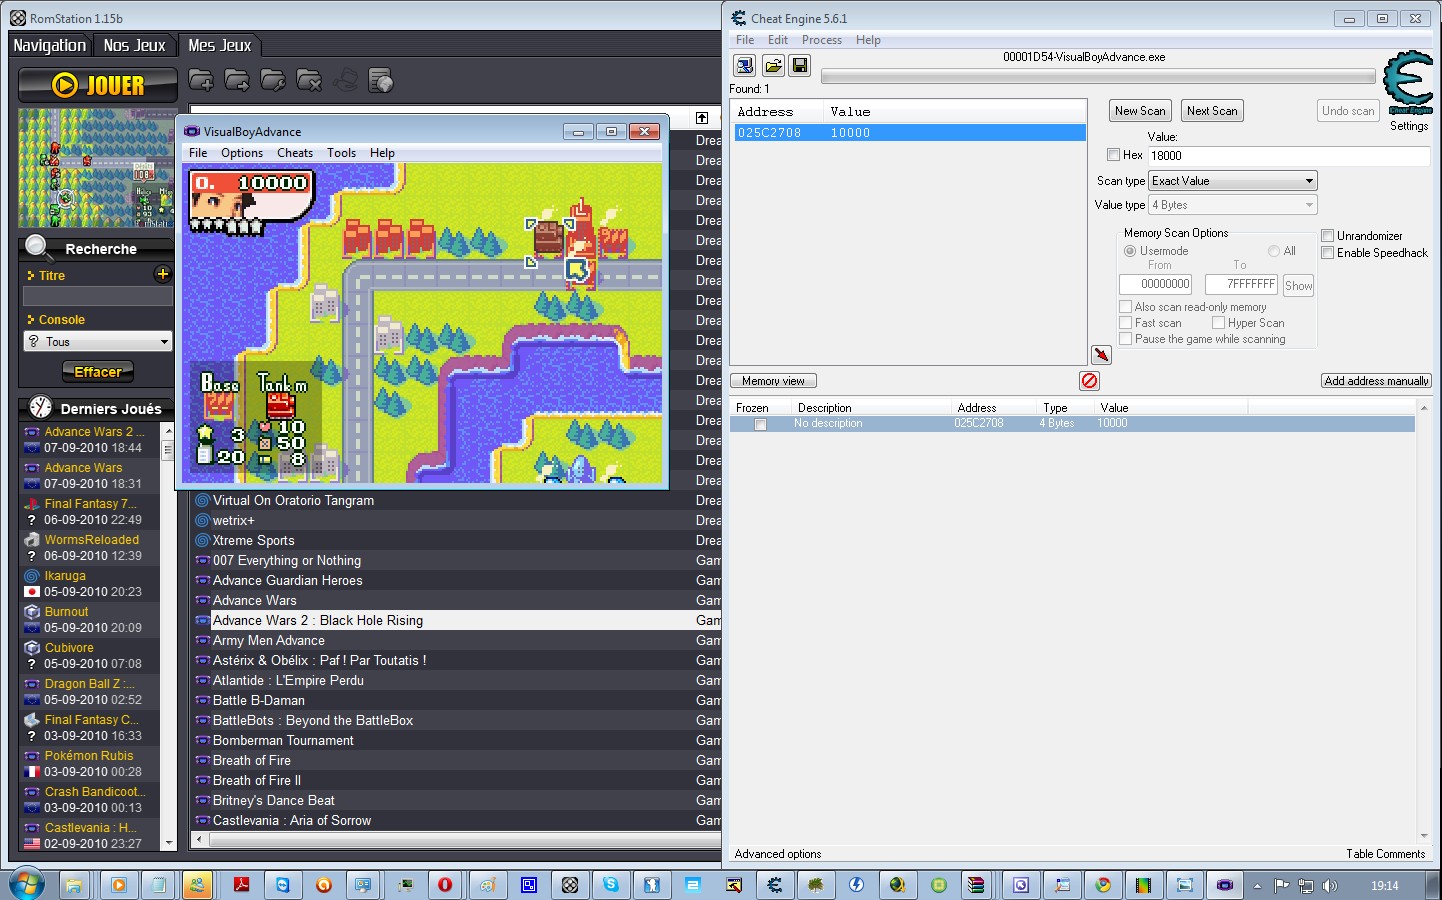
Task: Click the up arrow icon above the RomStation game list
Action: pos(702,118)
